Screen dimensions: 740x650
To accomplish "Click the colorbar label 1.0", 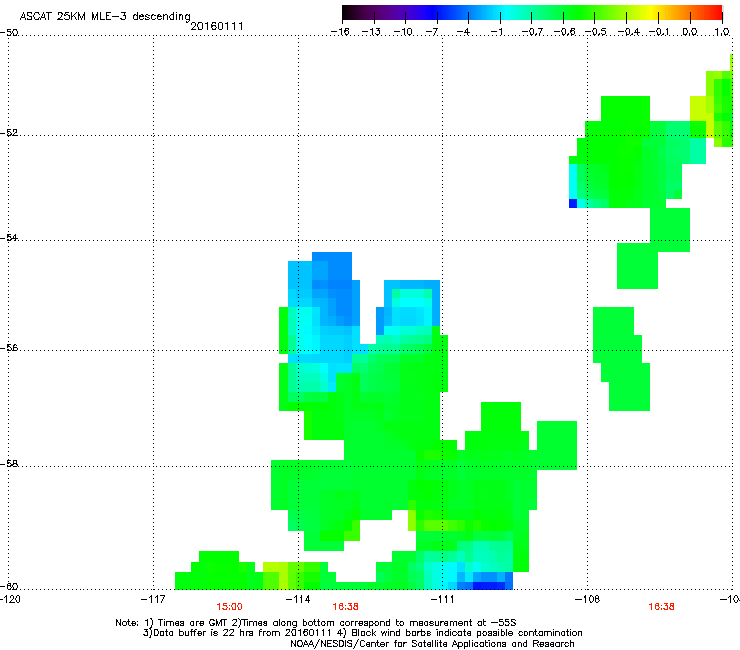I will 722,32.
